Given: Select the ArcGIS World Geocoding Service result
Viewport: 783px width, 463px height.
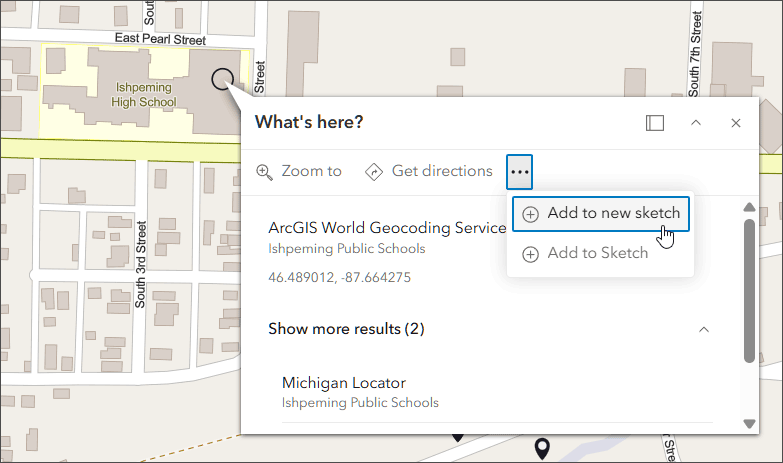Looking at the screenshot, I should tap(387, 228).
